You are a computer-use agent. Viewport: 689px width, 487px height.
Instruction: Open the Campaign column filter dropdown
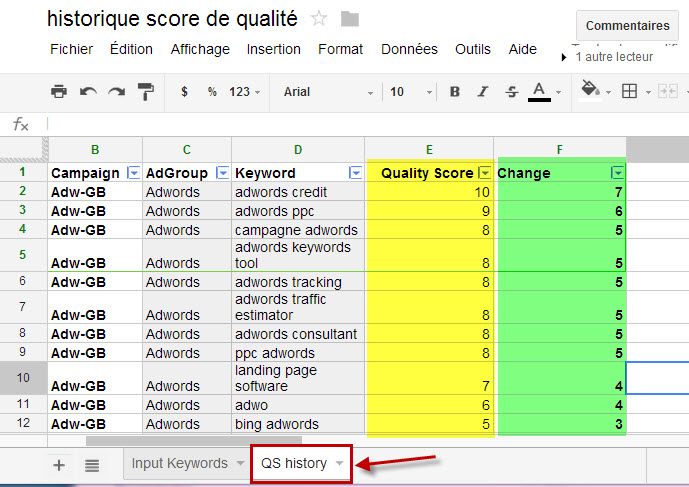click(133, 173)
